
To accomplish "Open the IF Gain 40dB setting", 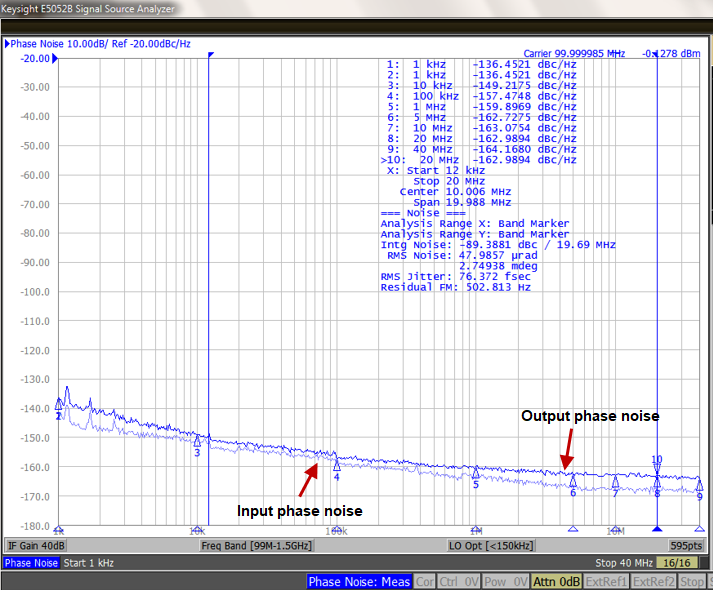I will (37, 545).
